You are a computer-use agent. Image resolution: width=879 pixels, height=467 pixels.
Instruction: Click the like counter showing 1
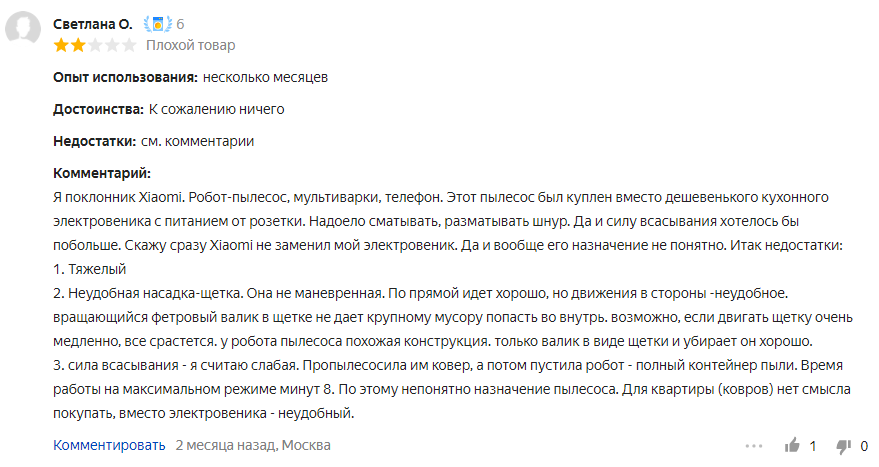point(813,446)
